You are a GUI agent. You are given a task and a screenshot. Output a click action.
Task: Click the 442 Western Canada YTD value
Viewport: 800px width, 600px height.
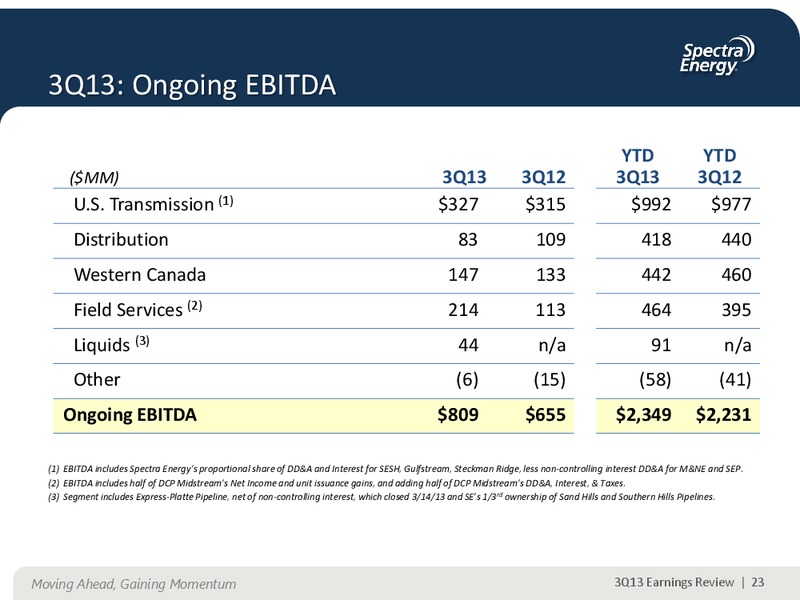656,274
